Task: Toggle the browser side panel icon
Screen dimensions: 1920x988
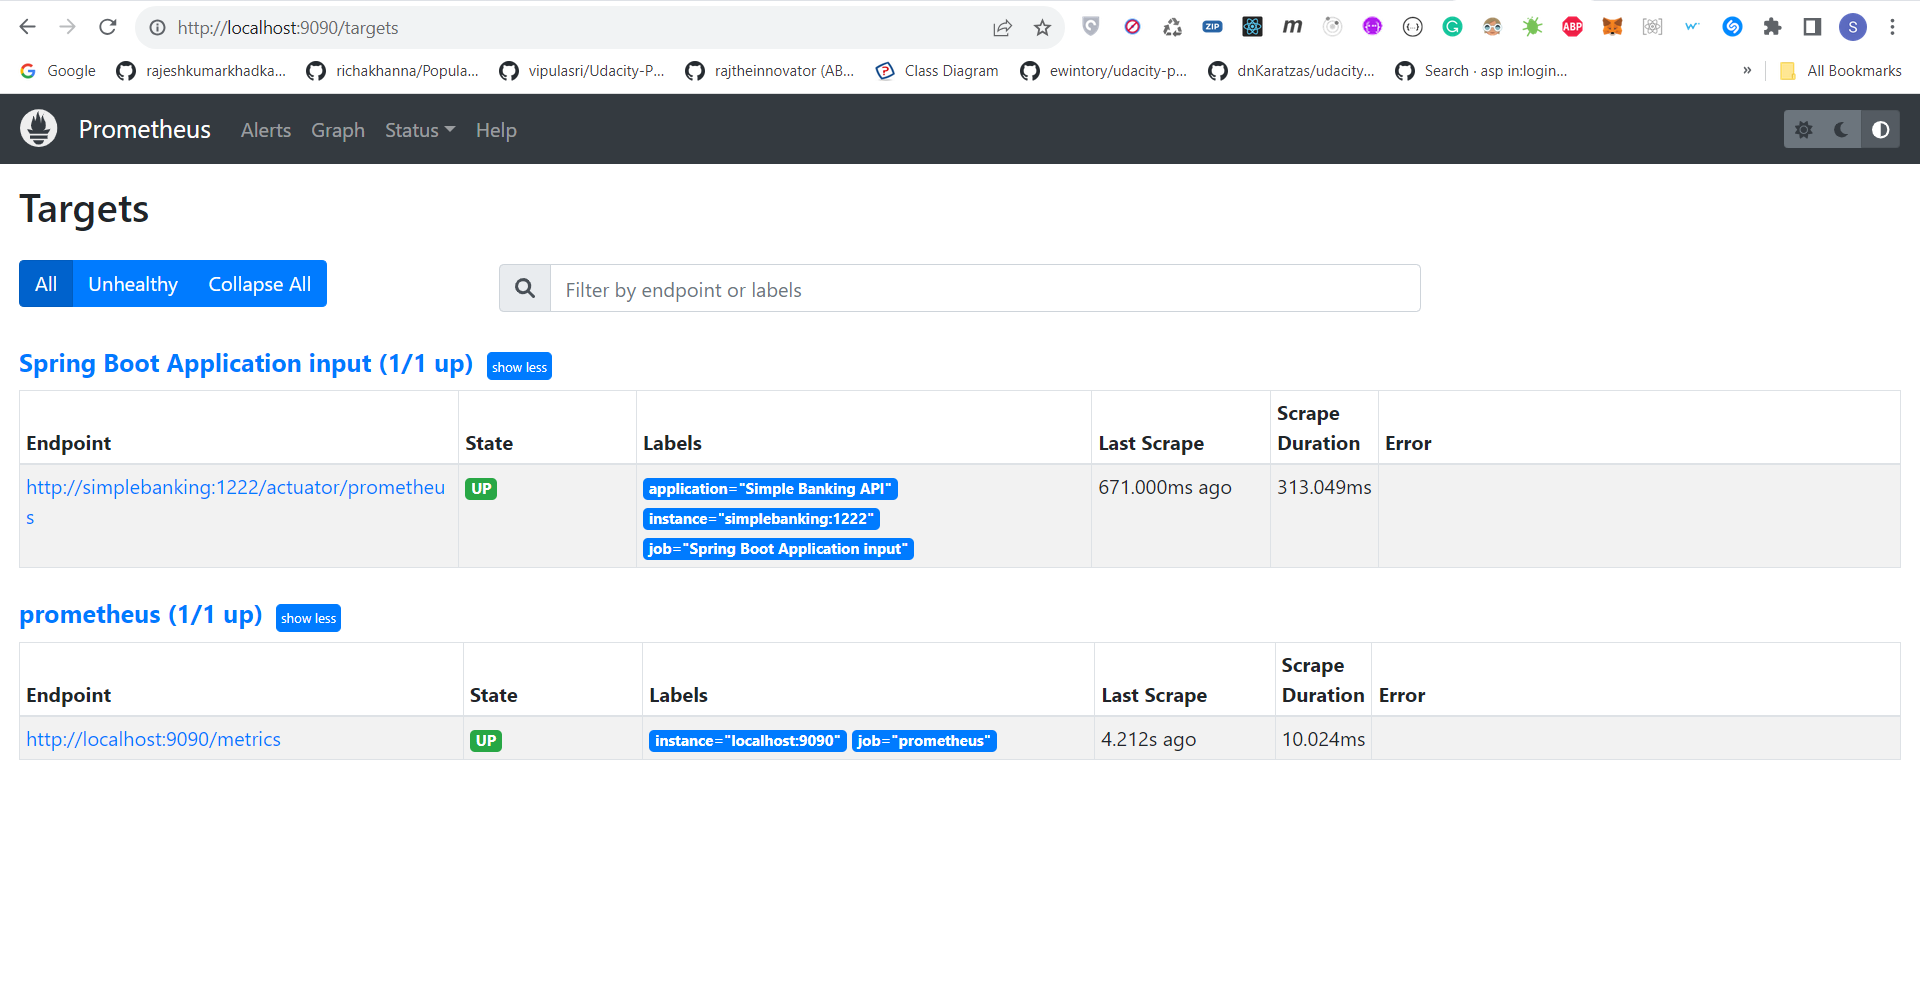Action: pos(1812,27)
